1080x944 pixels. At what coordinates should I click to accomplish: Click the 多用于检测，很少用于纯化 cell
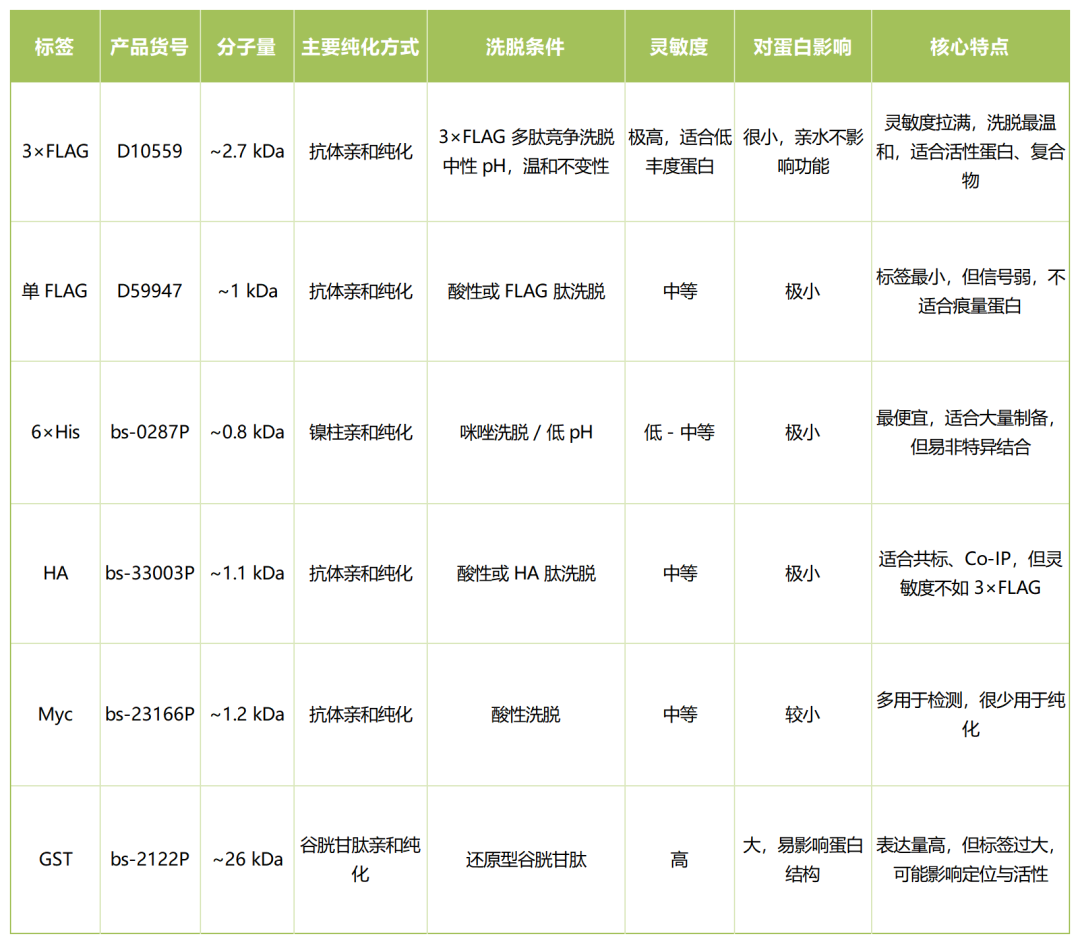(x=970, y=715)
